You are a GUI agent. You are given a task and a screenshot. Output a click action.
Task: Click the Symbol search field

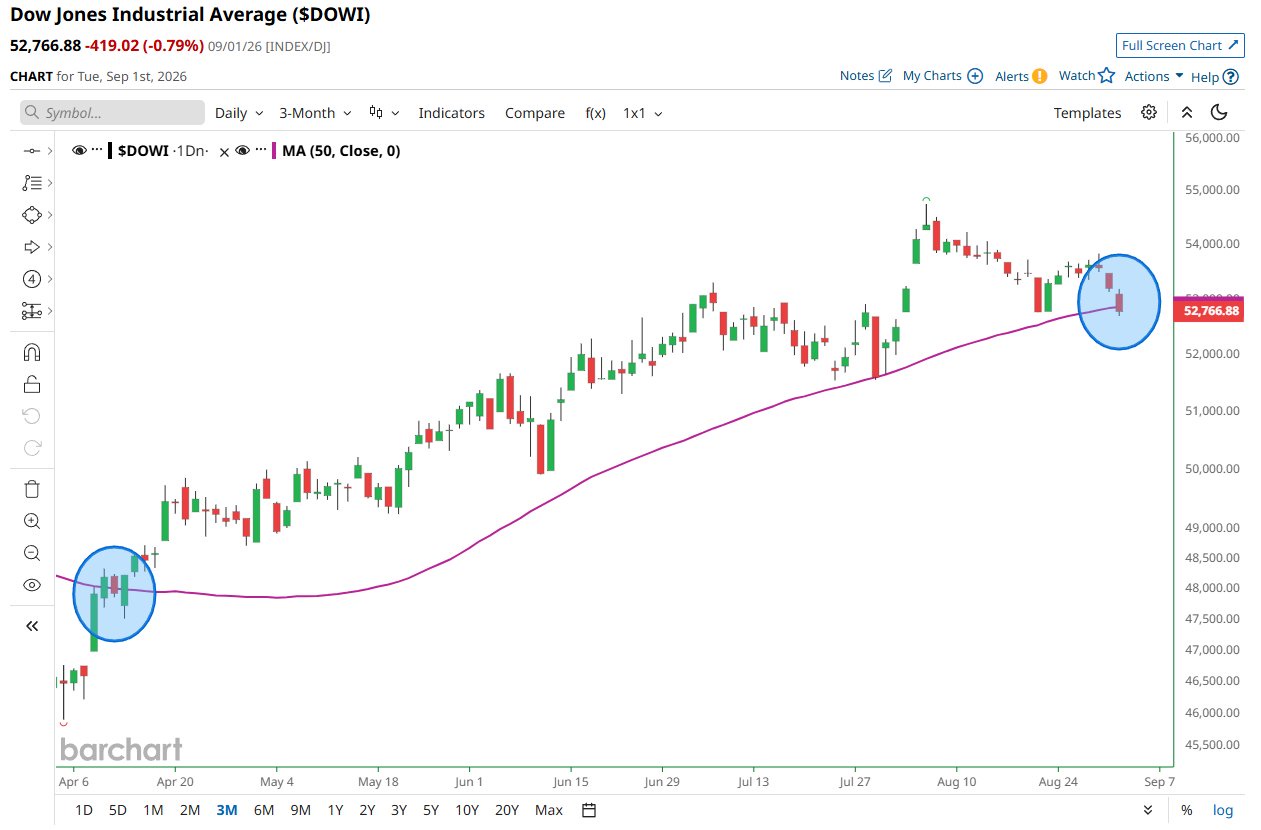tap(112, 113)
